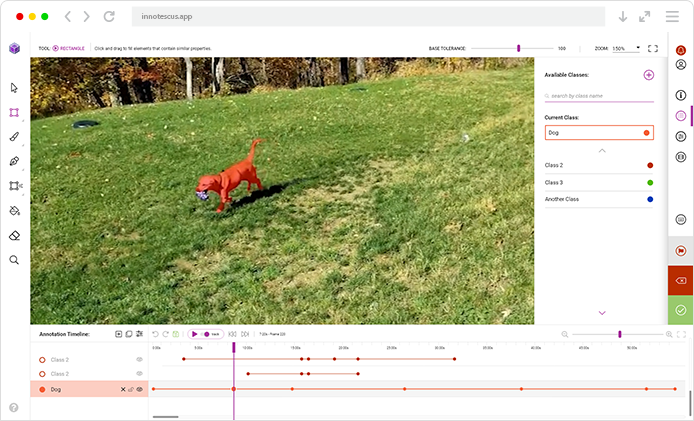Toggle visibility of the top Class 2 track

point(140,359)
